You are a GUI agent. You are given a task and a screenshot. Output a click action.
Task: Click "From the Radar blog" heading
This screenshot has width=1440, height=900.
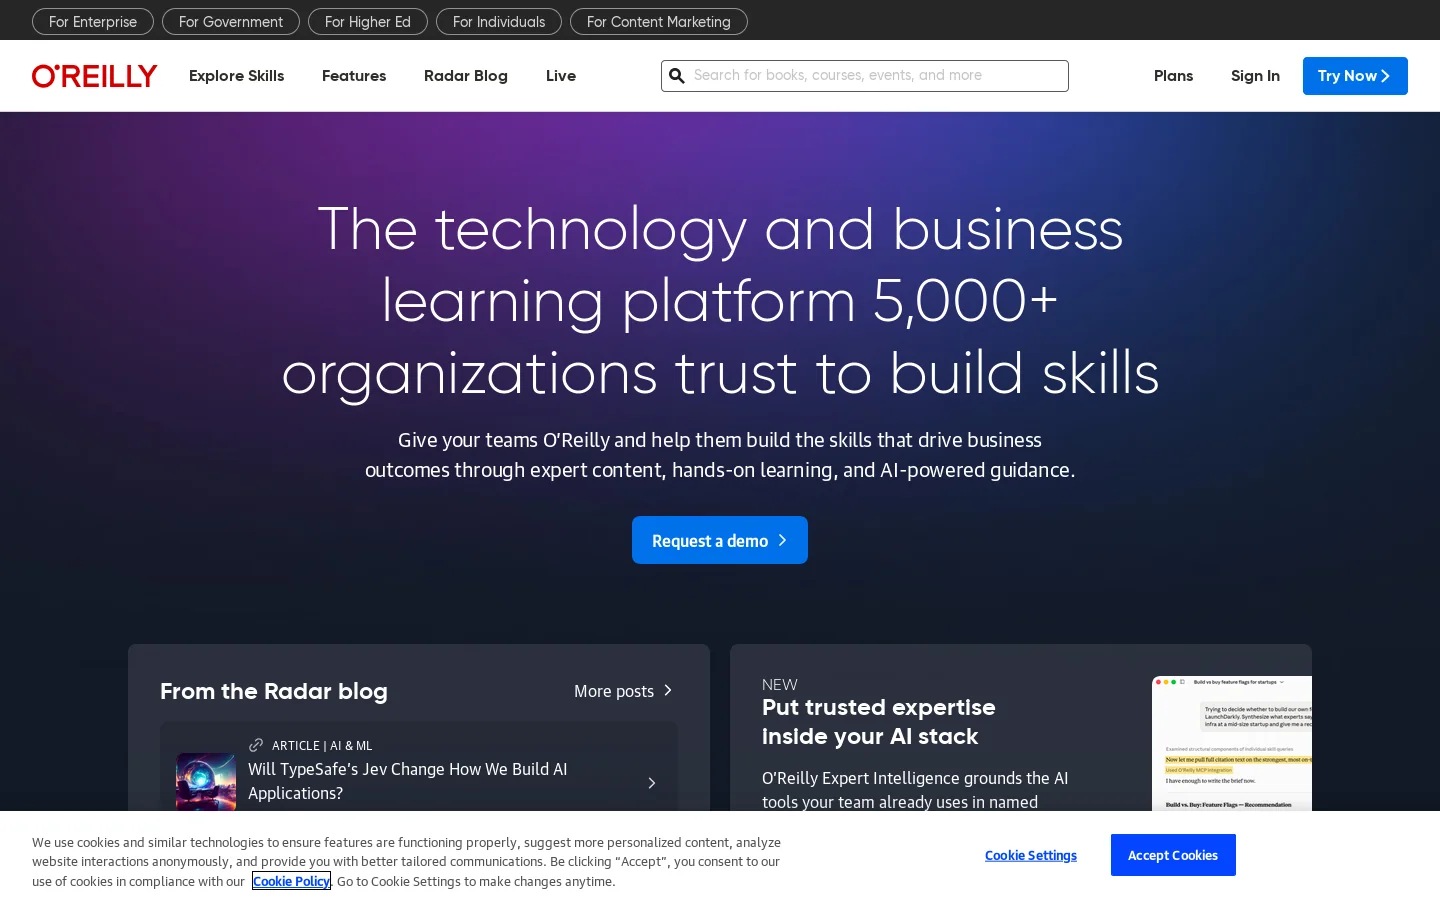tap(274, 691)
